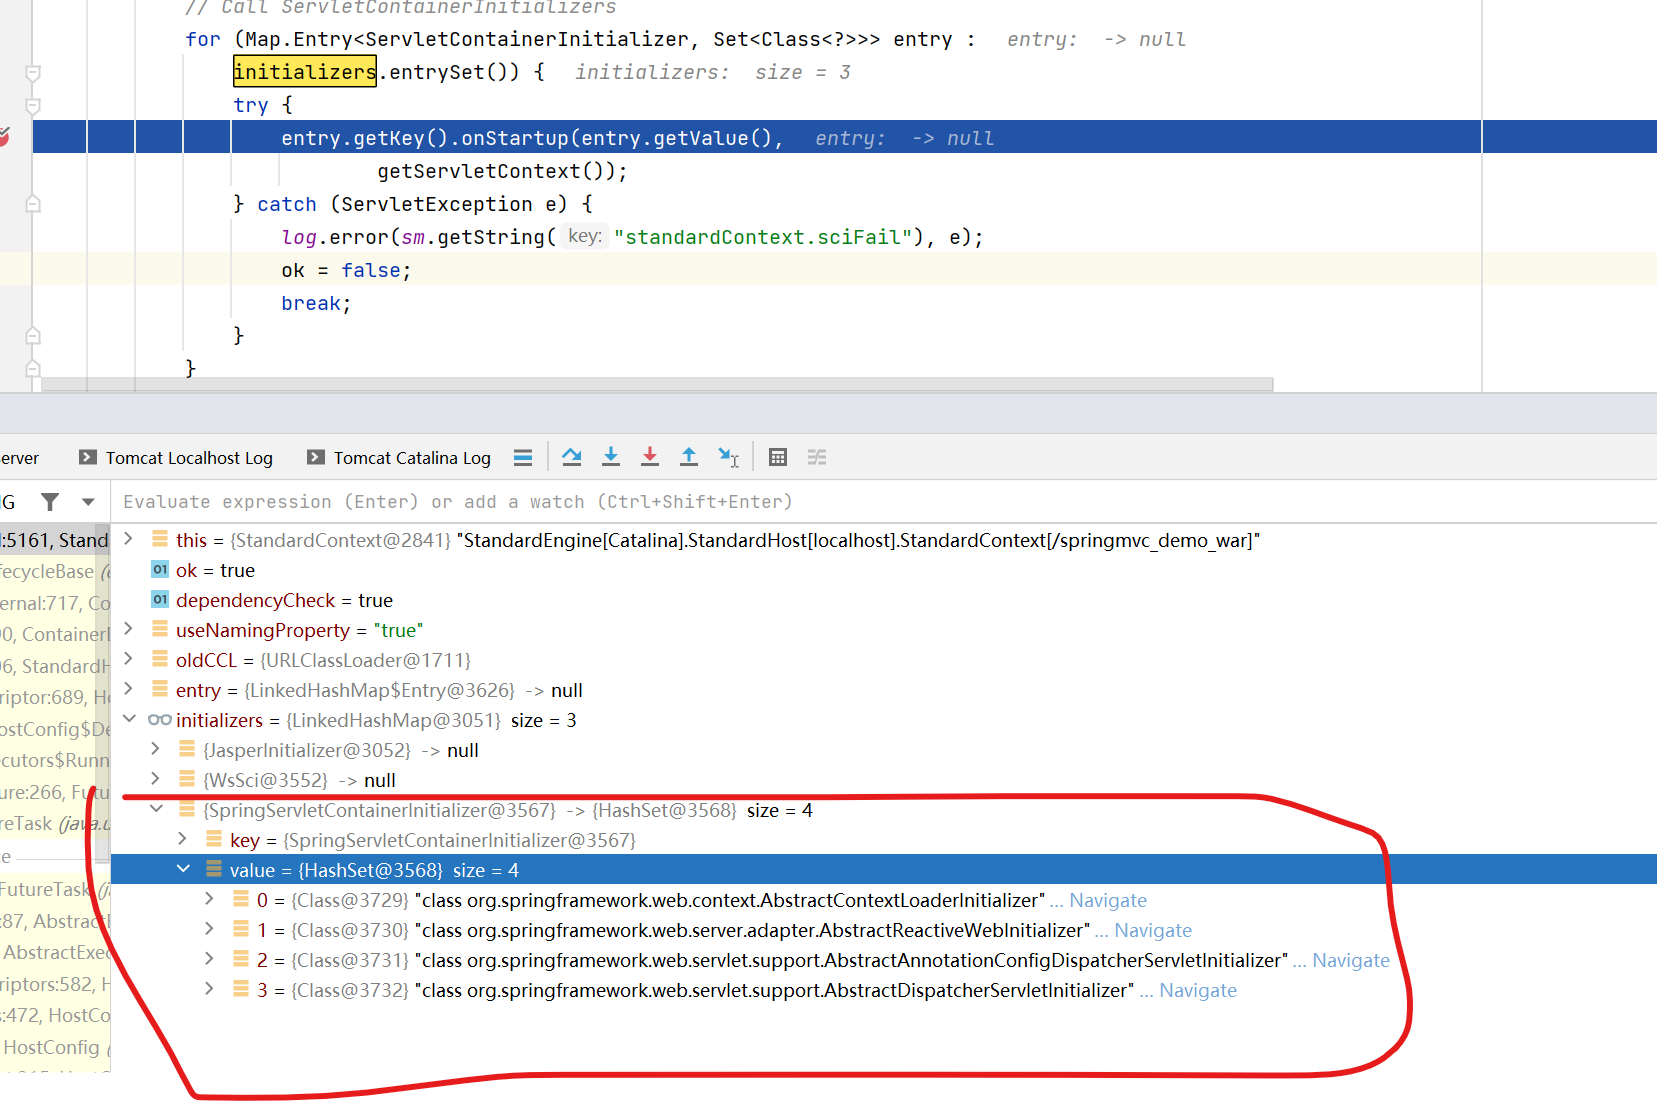This screenshot has width=1657, height=1103.
Task: Click the breakpoint marker in the gutter
Action: 4,137
